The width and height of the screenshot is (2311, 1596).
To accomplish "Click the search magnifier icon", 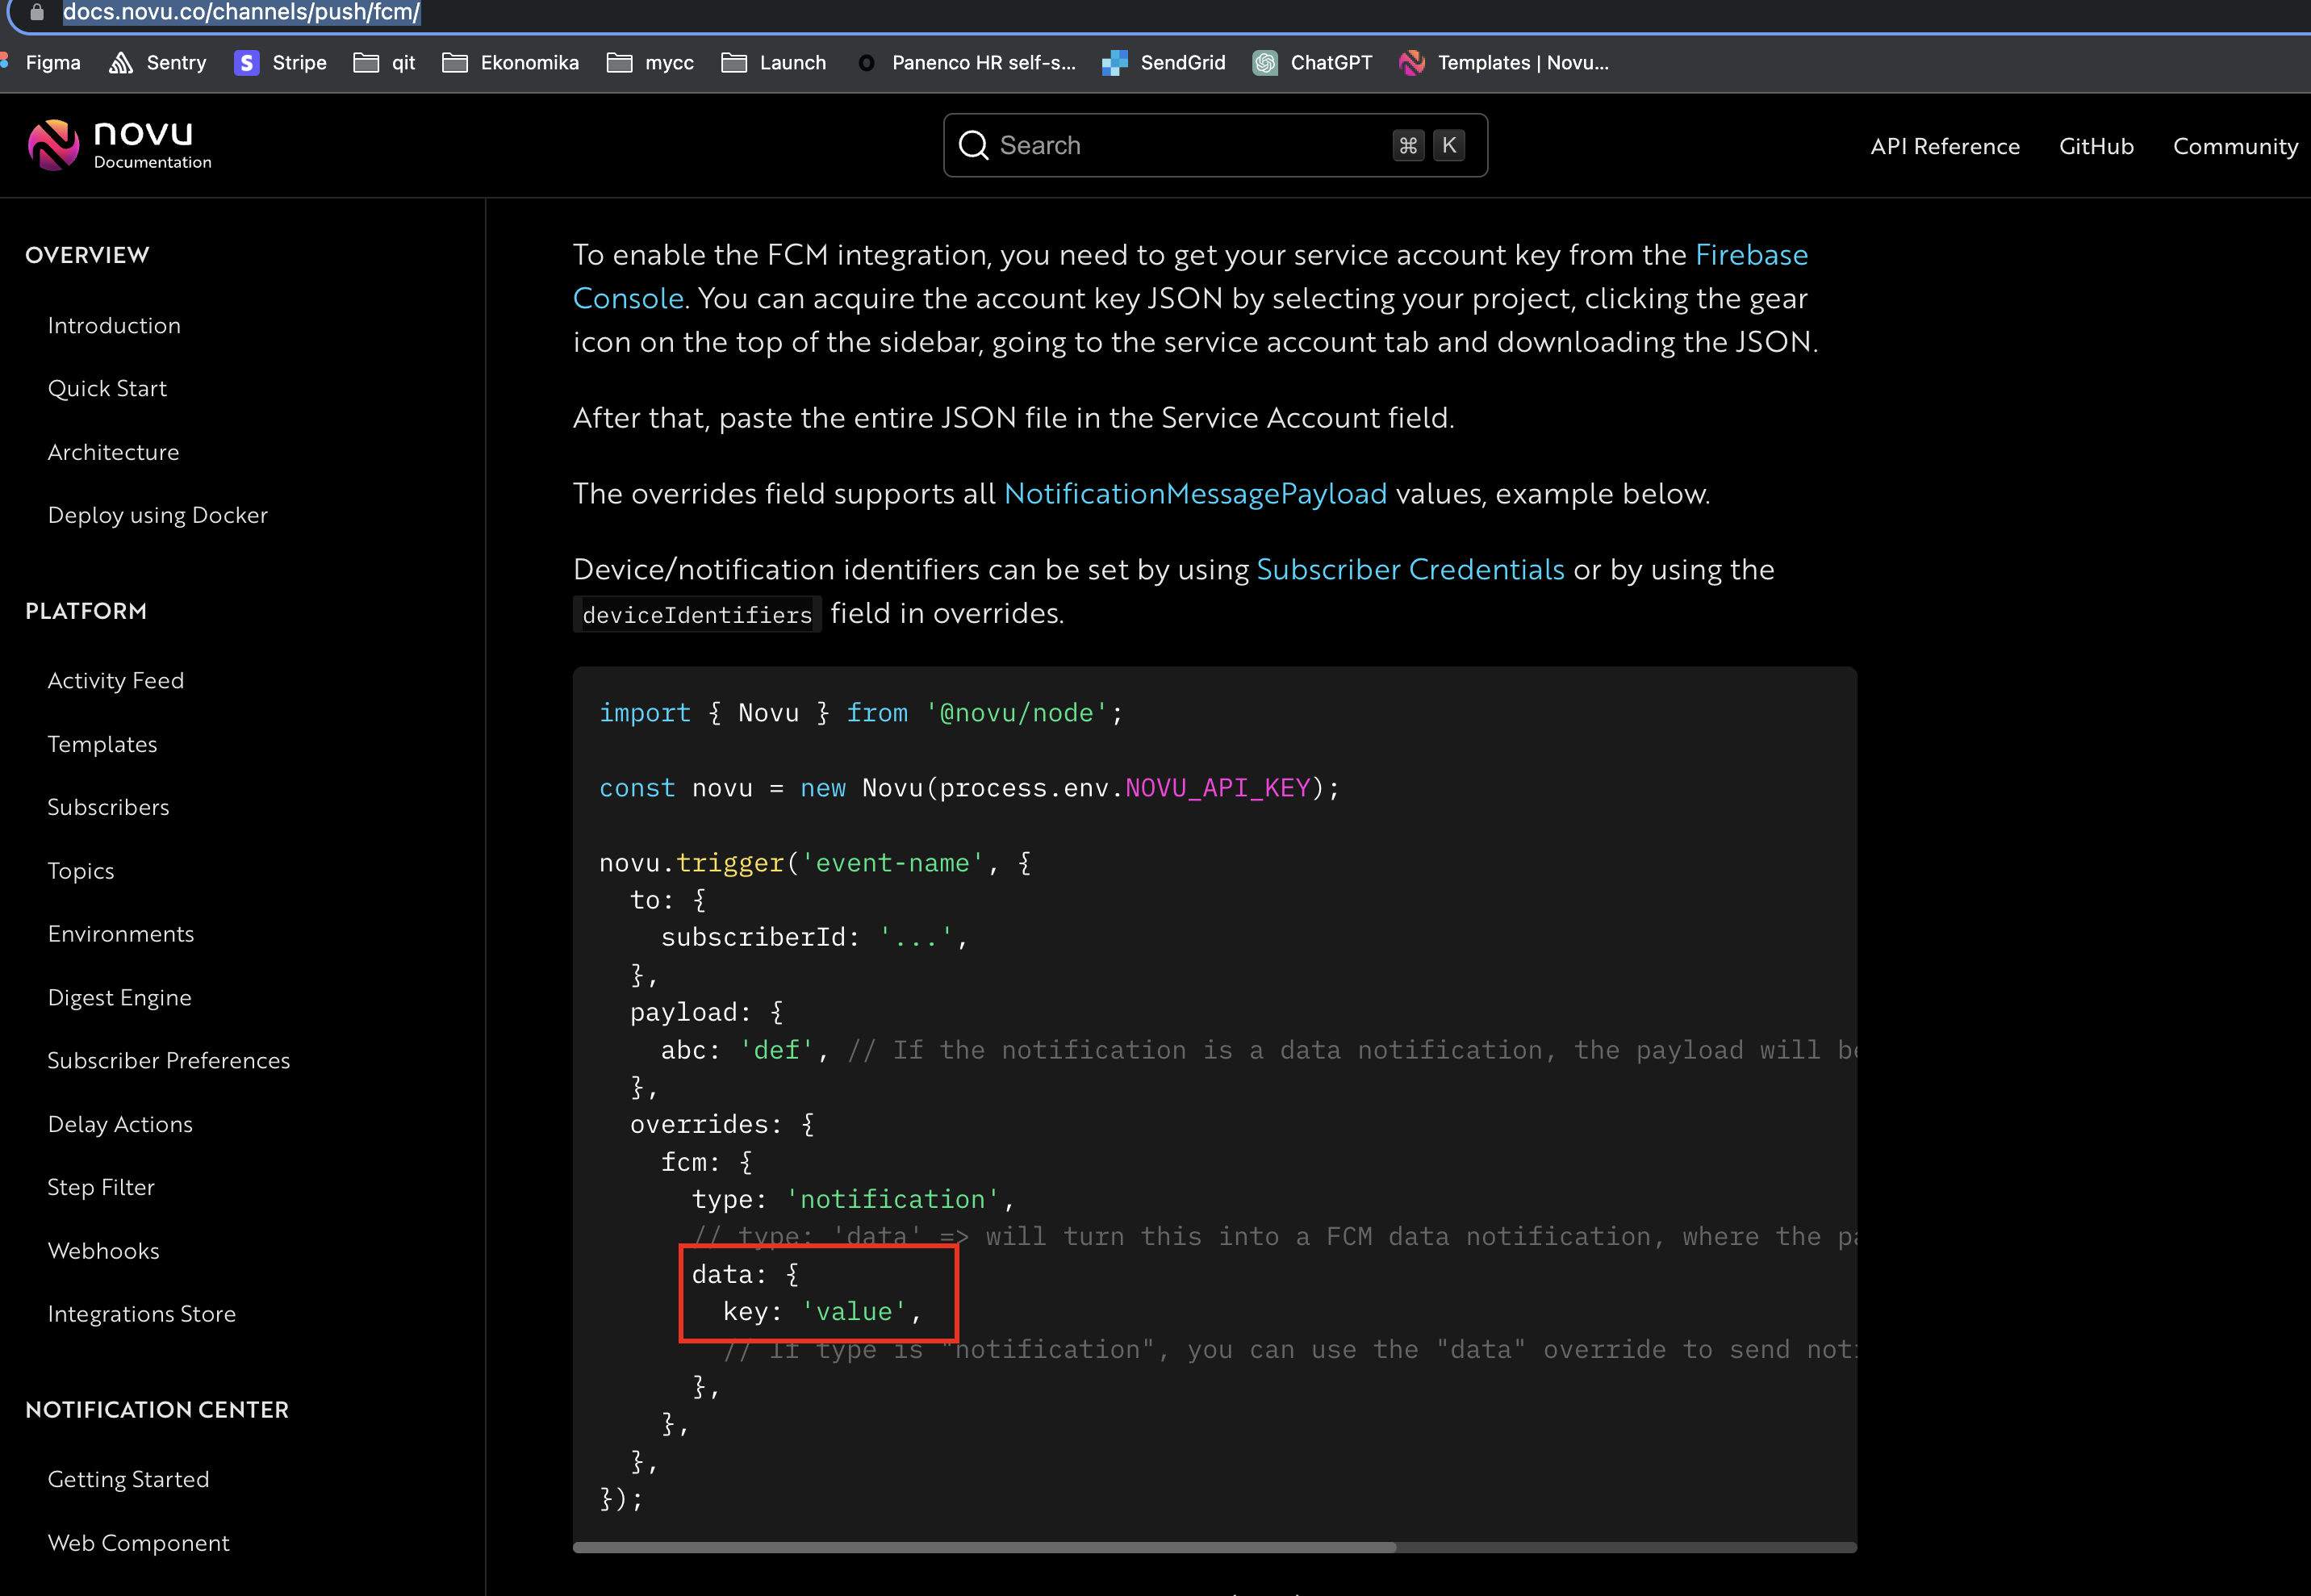I will point(972,146).
